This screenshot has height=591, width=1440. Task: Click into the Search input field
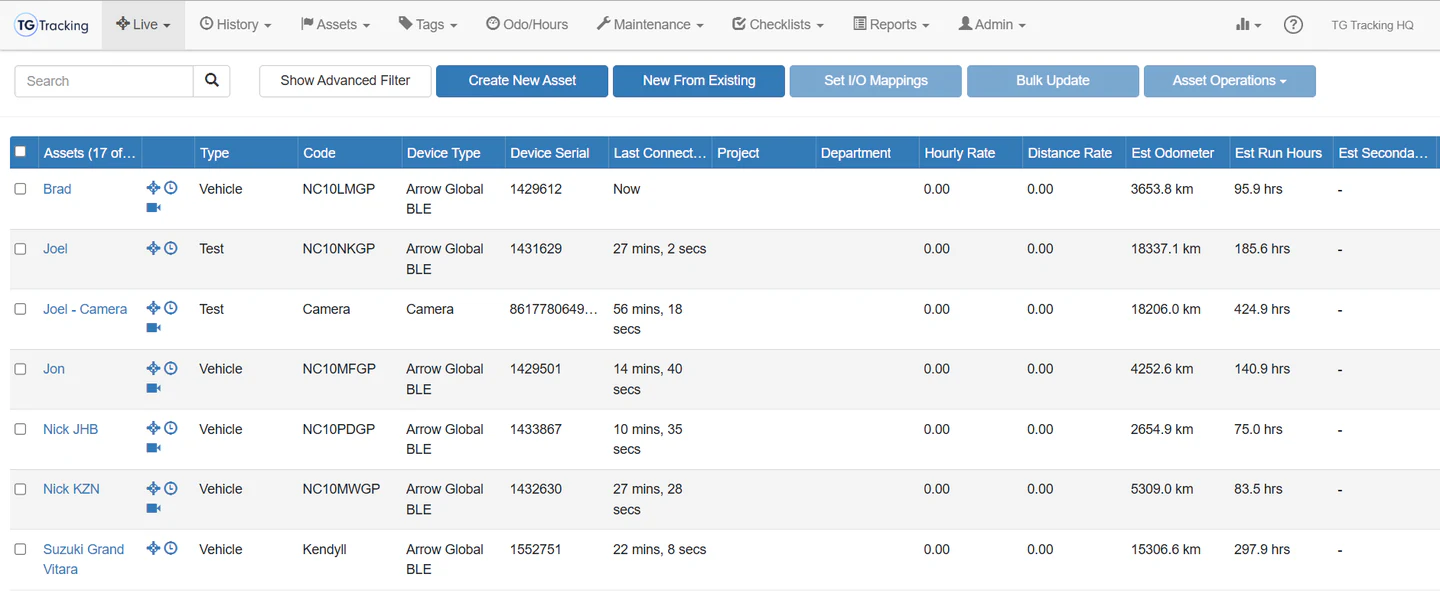(104, 81)
